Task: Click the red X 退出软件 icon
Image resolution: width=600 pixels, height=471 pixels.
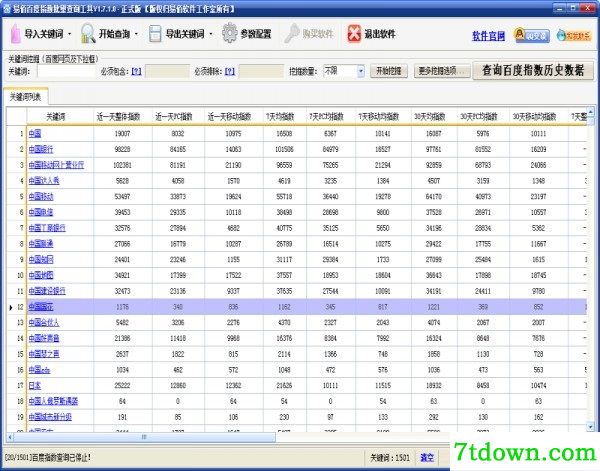Action: click(x=354, y=33)
